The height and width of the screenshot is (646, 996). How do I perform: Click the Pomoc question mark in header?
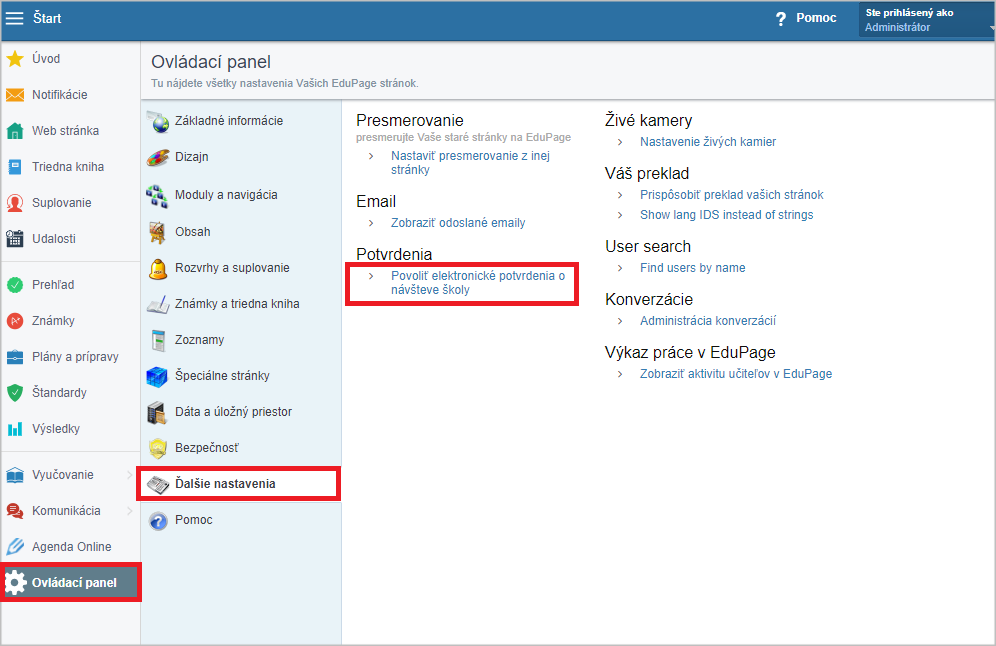click(x=781, y=19)
